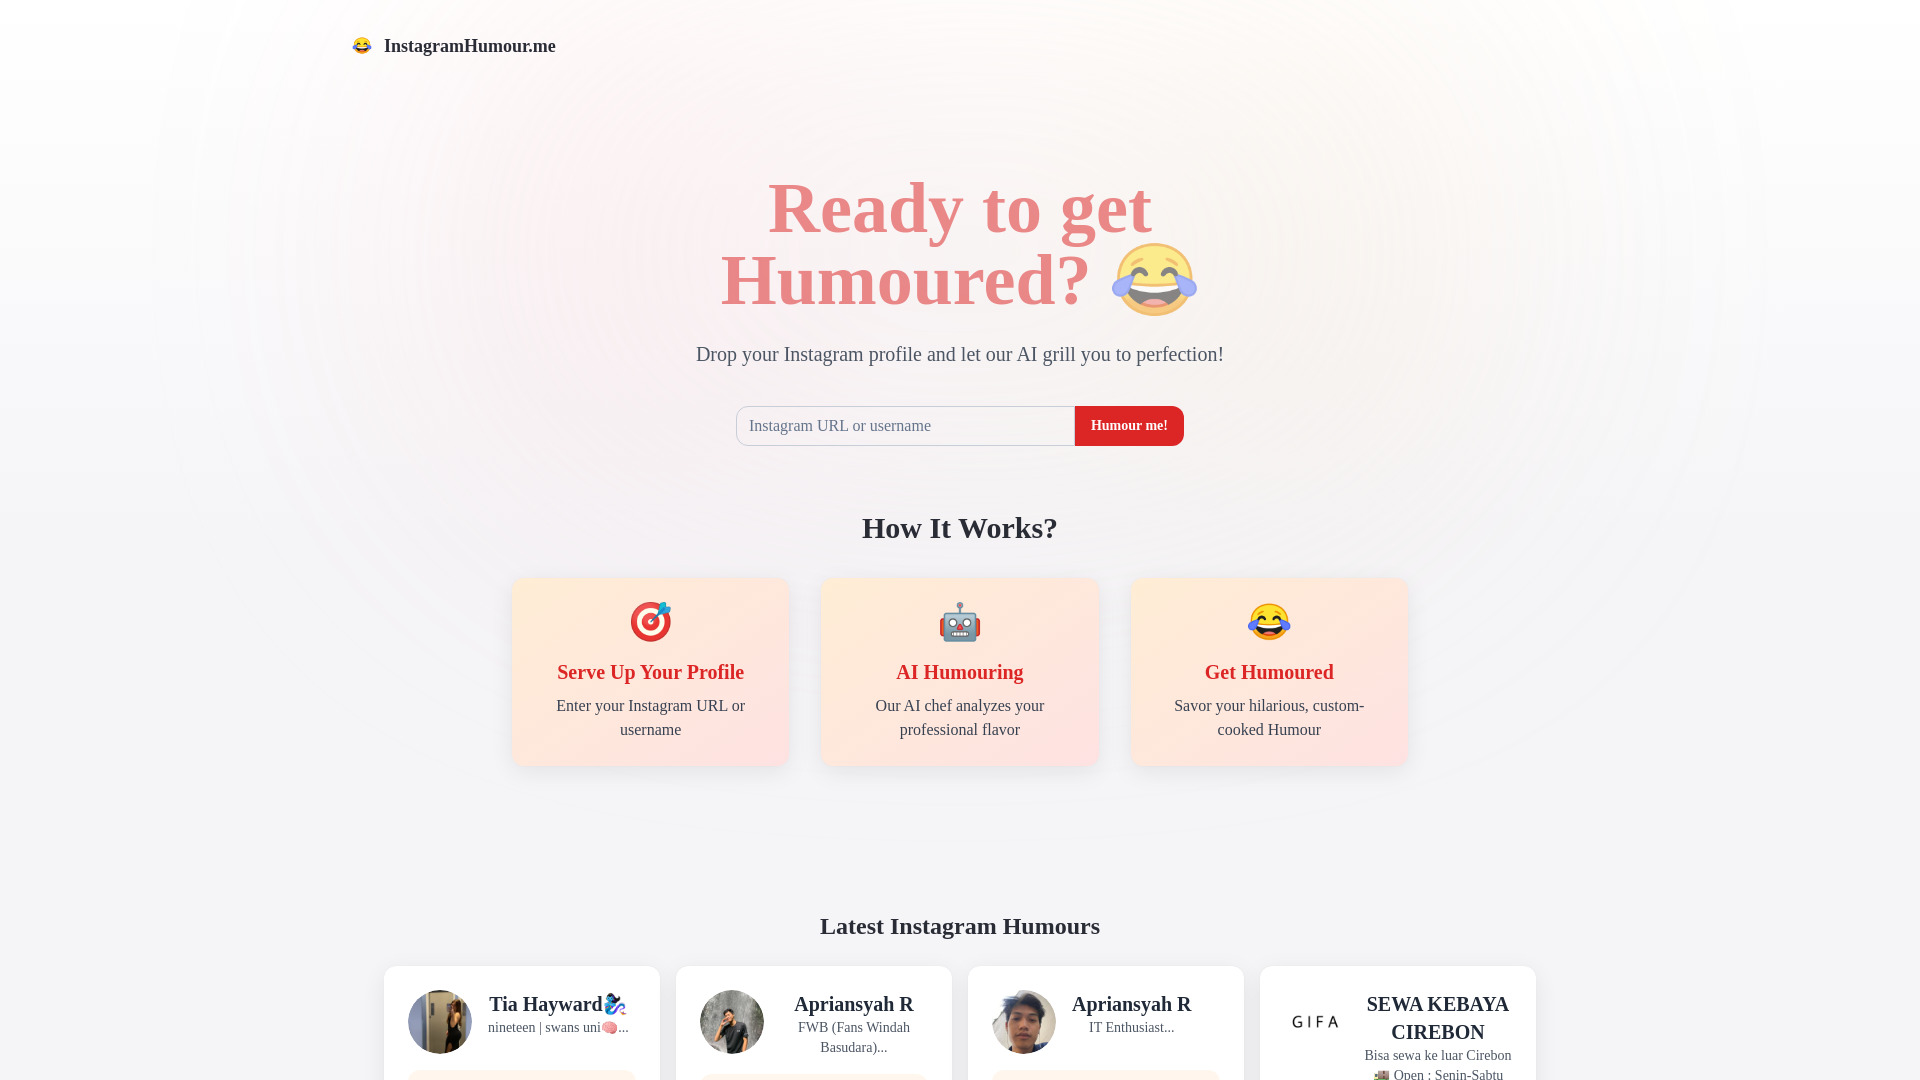Select the second Apriansyah R IT Enthusiast card
The width and height of the screenshot is (1920, 1080).
coord(1105,1022)
